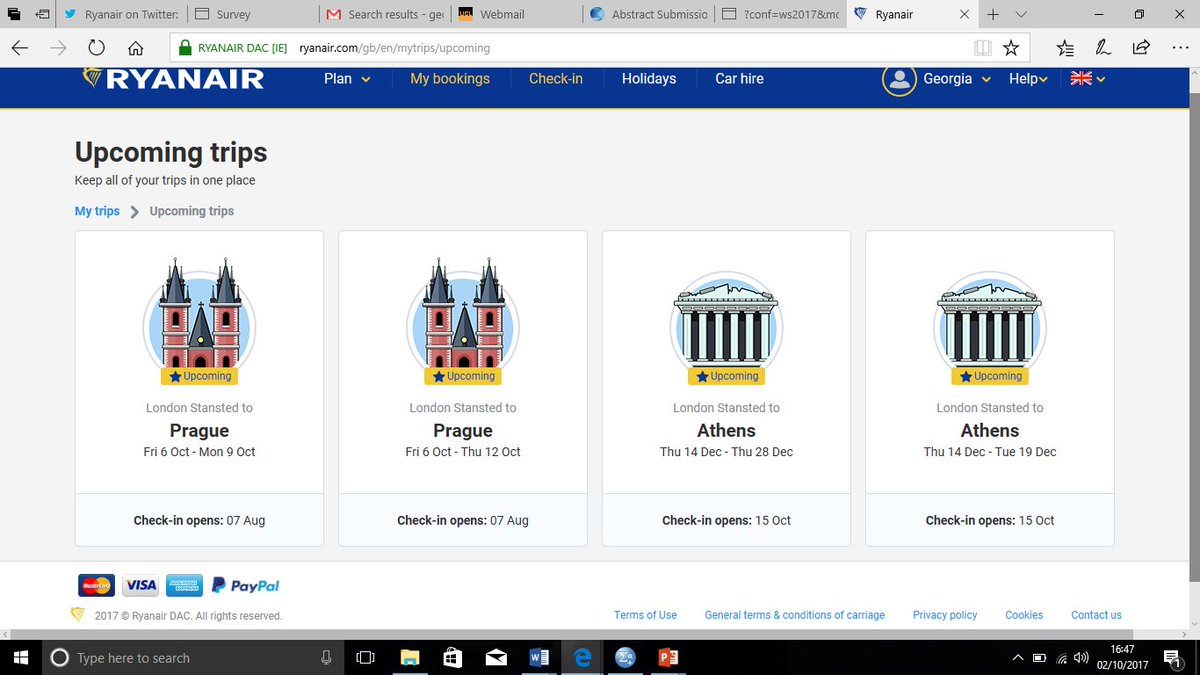Click the volume speaker tray icon
Viewport: 1200px width, 675px height.
[x=1081, y=658]
